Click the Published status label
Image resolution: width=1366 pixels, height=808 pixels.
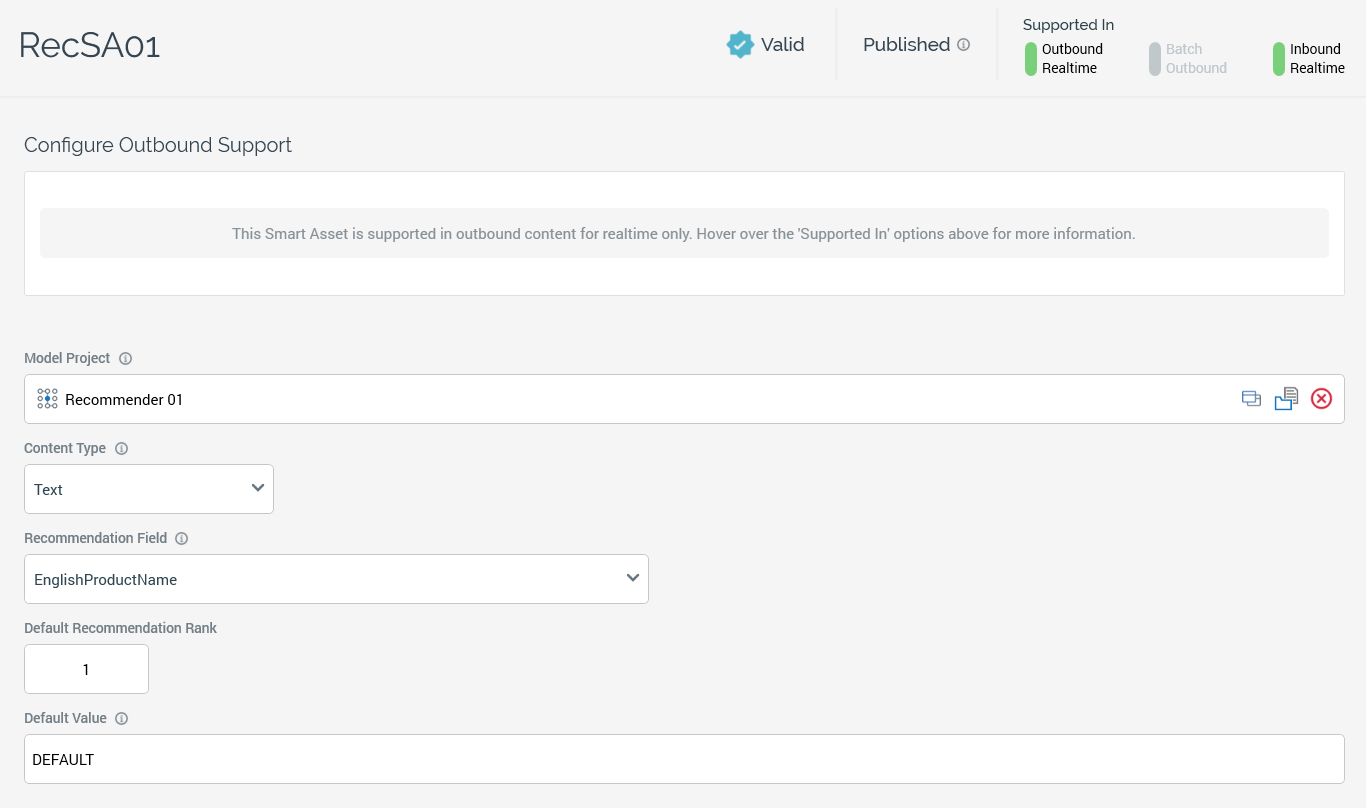(x=906, y=45)
